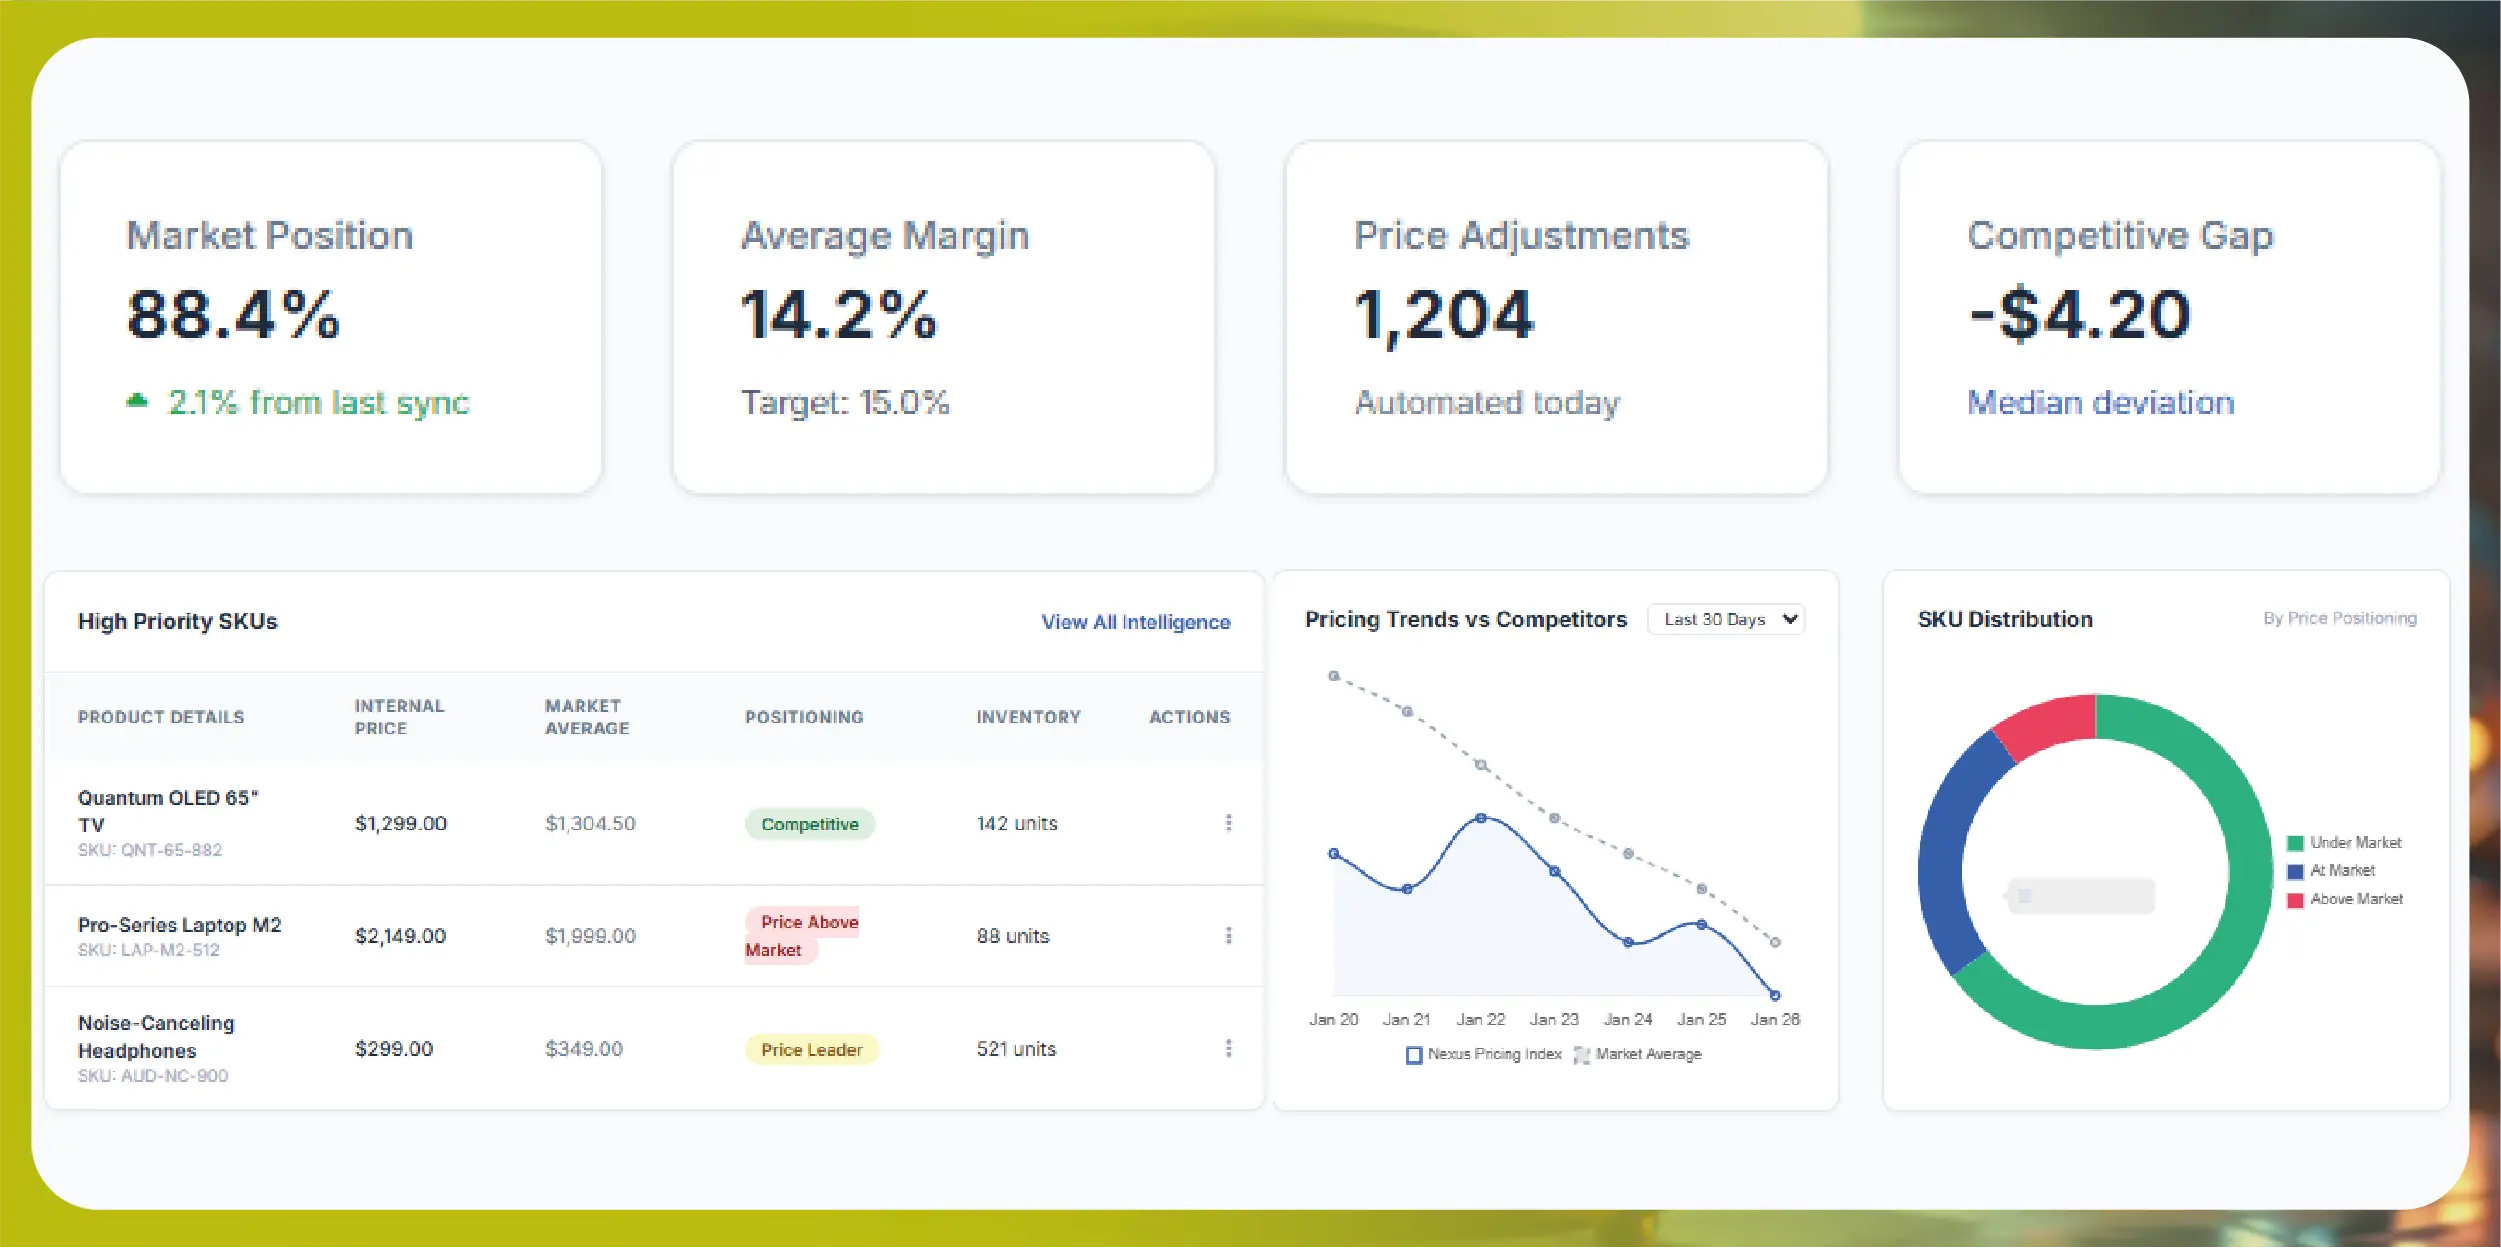Click Under Market green legend swatch
The height and width of the screenshot is (1248, 2501).
[x=2295, y=843]
